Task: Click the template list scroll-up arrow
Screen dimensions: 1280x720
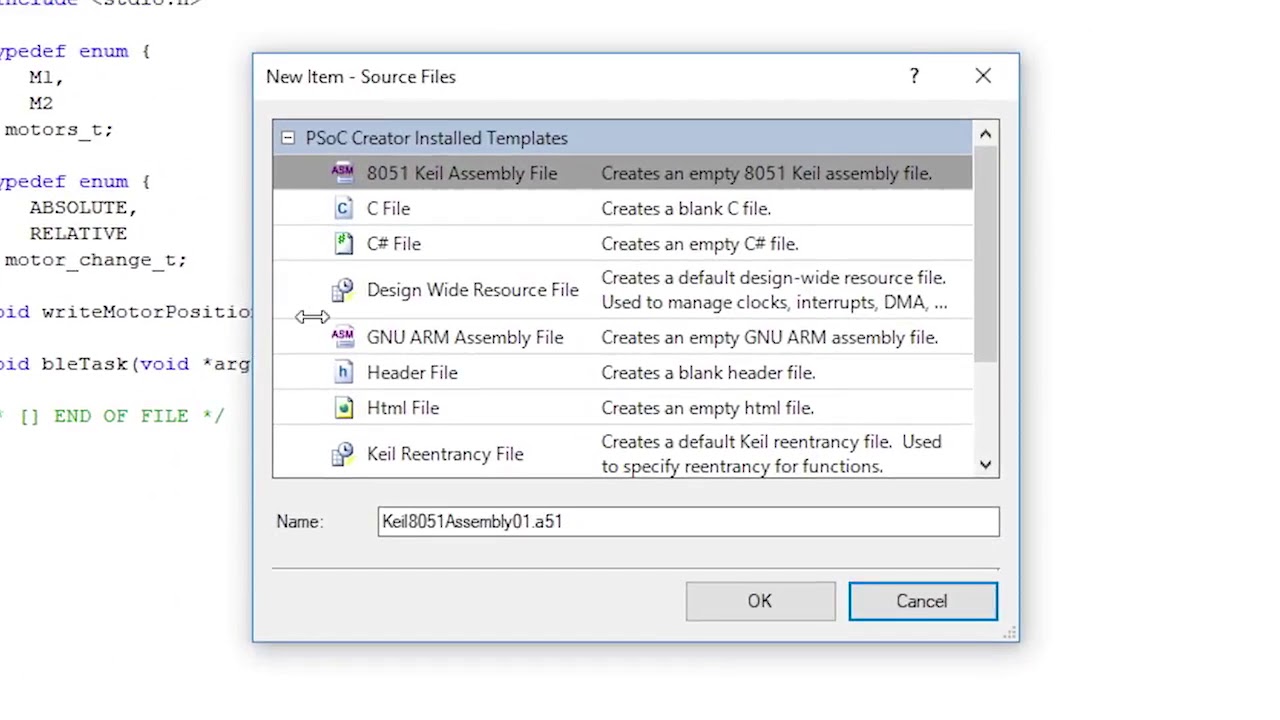Action: [985, 134]
